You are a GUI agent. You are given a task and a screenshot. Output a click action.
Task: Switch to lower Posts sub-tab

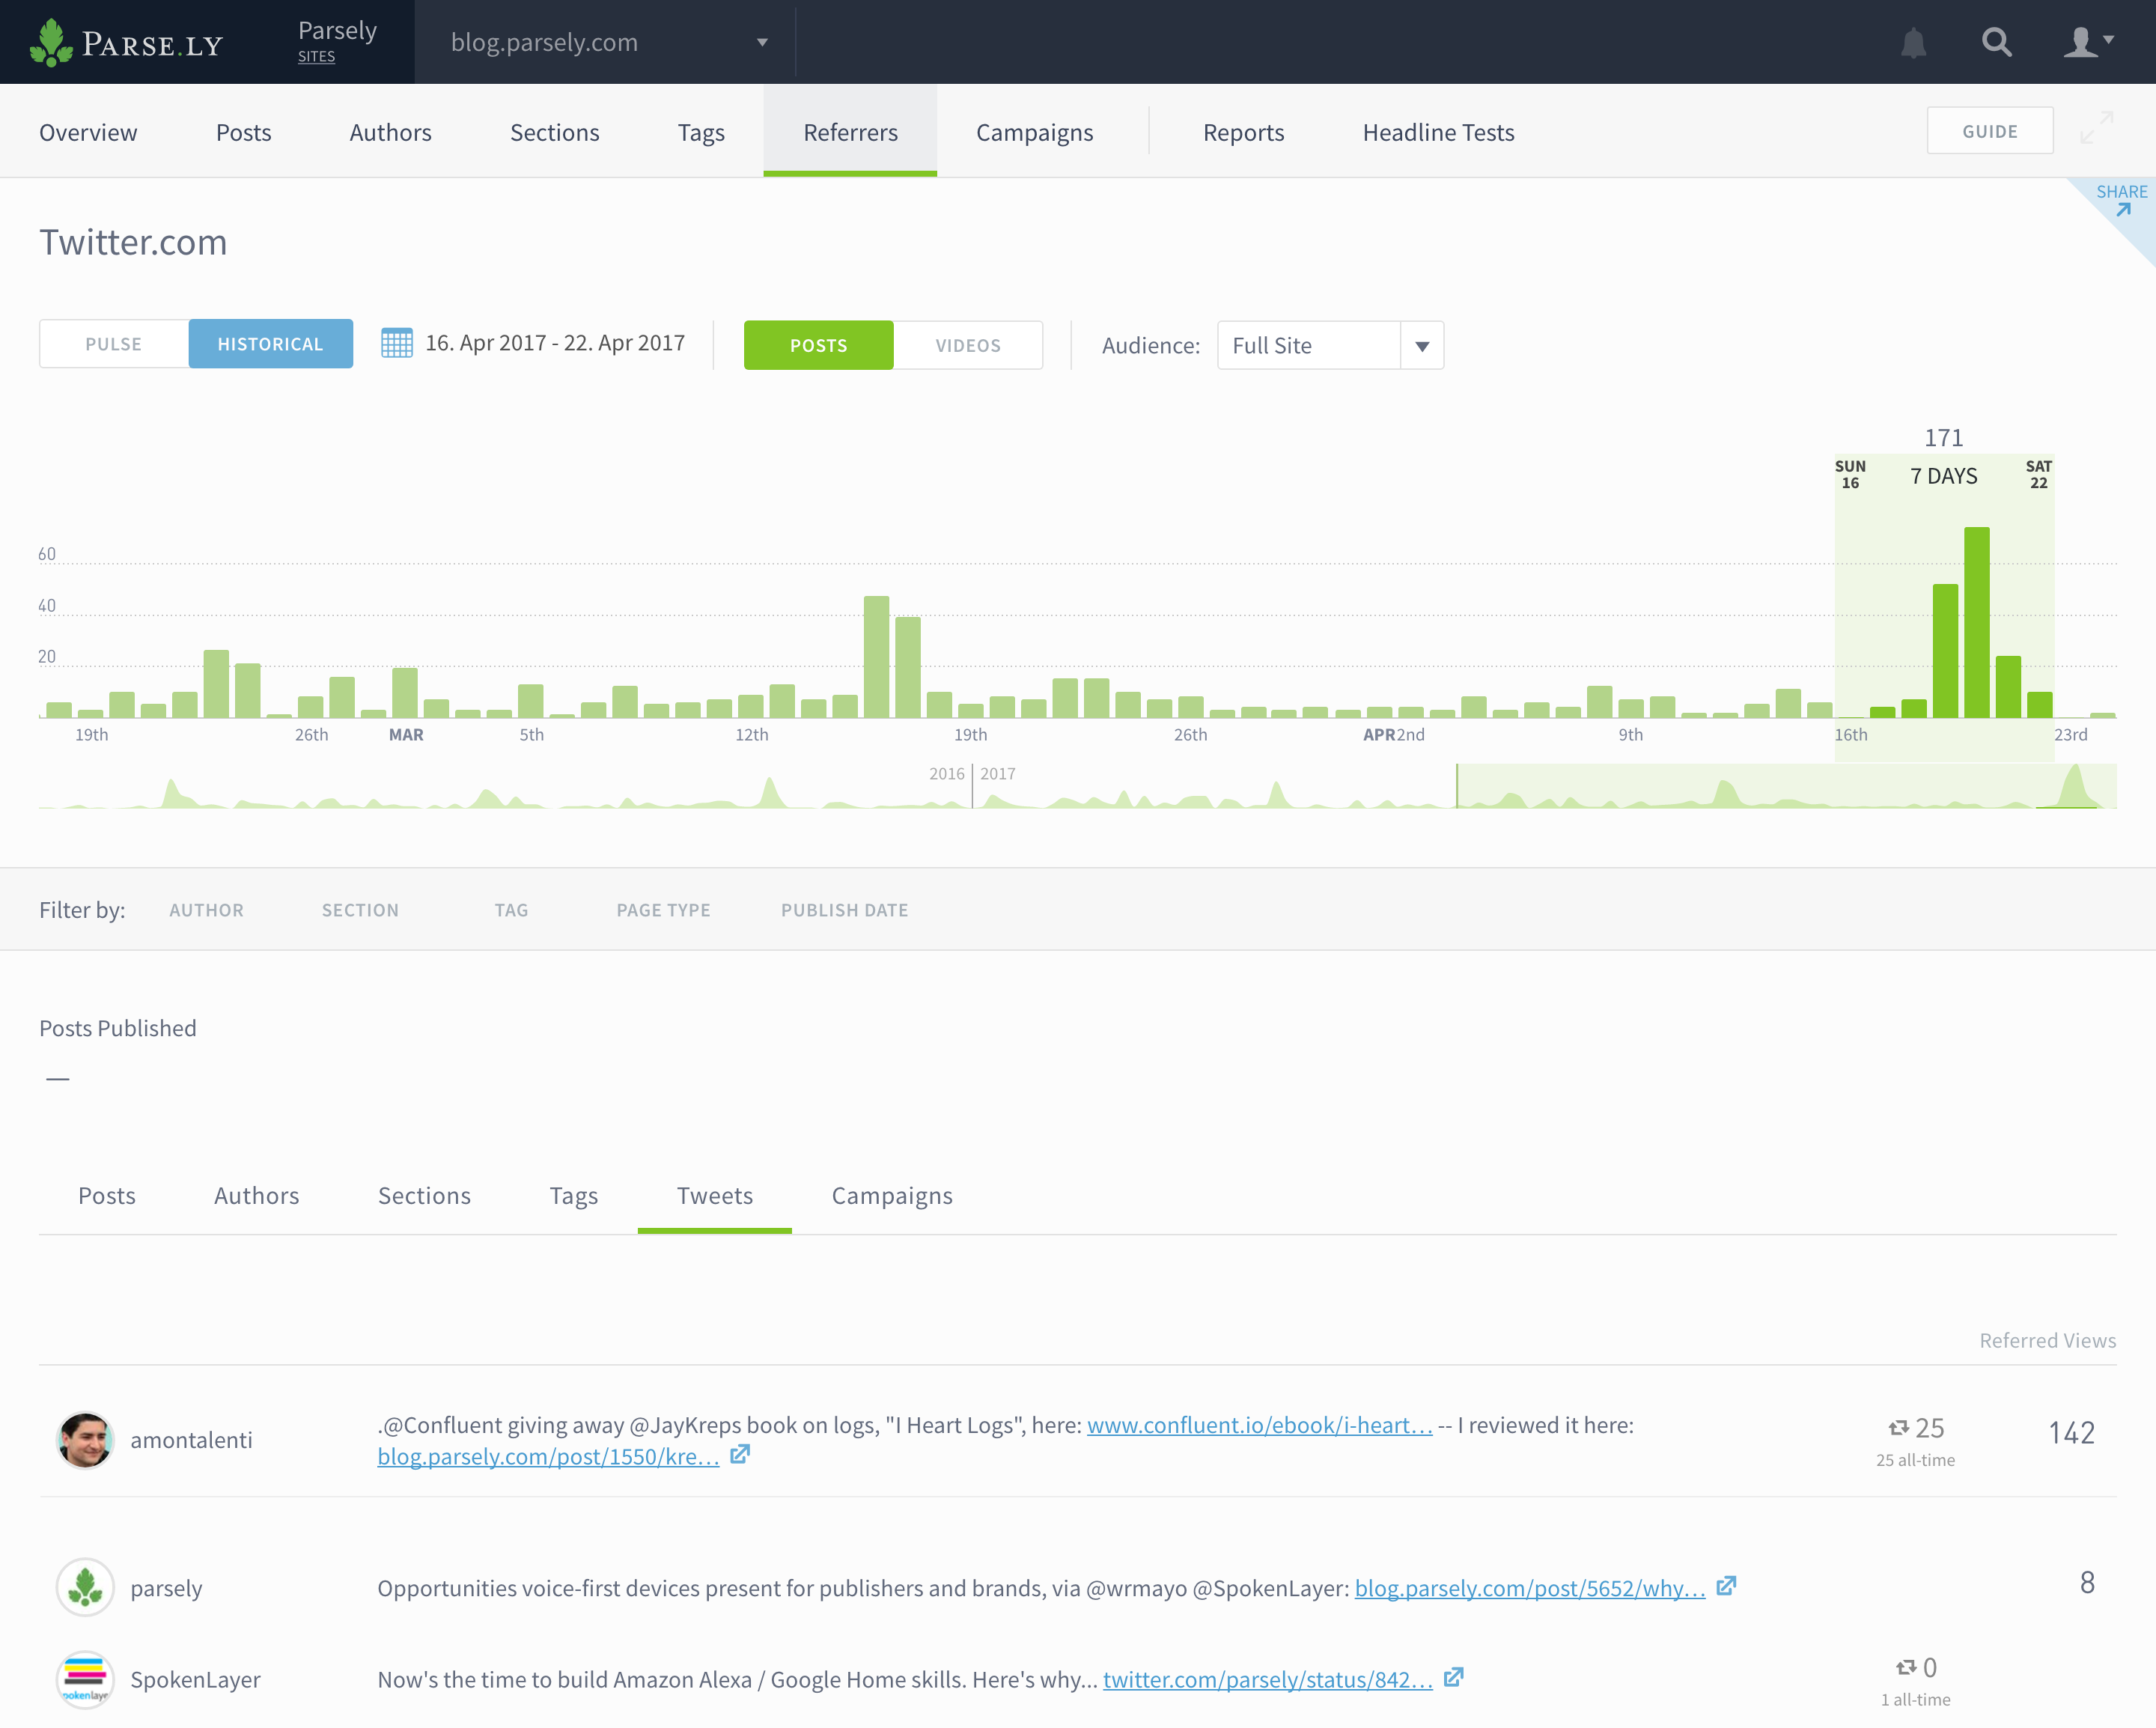pos(107,1196)
